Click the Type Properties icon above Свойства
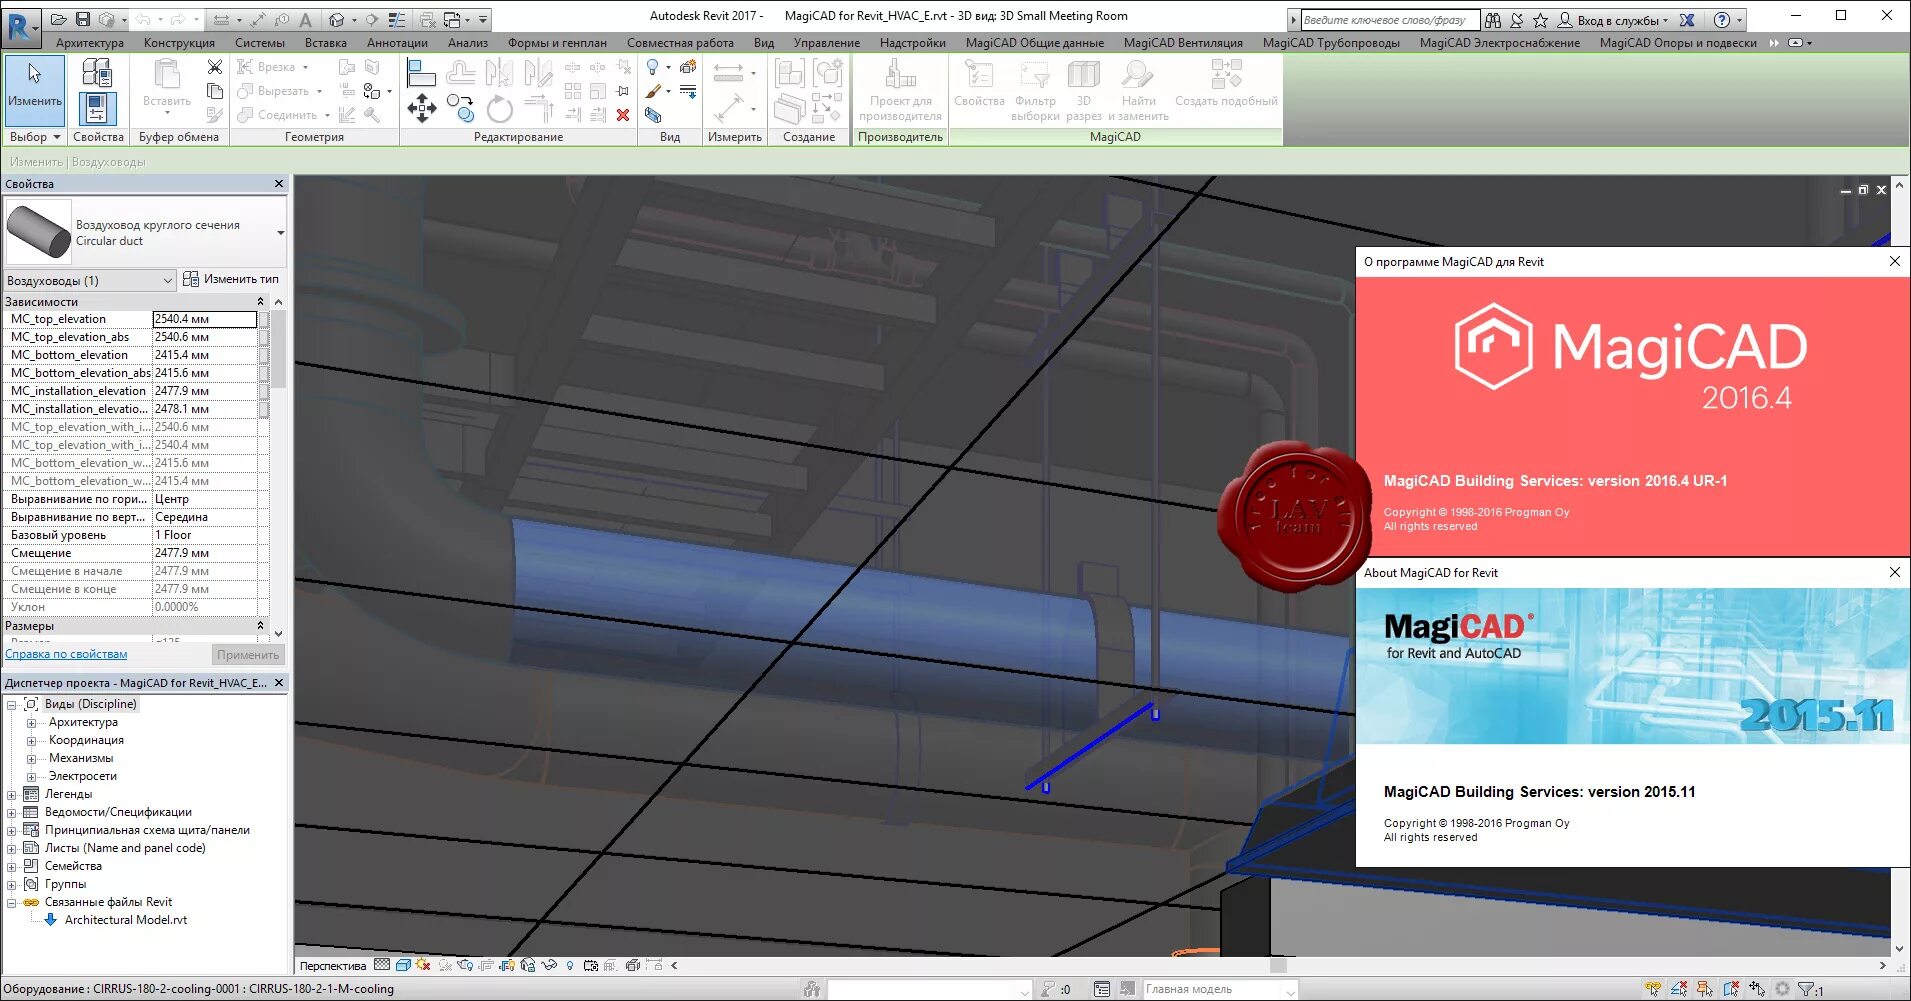This screenshot has height=1001, width=1911. click(97, 72)
